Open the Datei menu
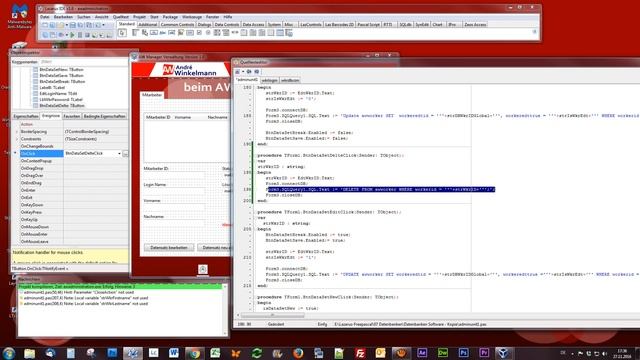The height and width of the screenshot is (360, 640). click(x=45, y=17)
